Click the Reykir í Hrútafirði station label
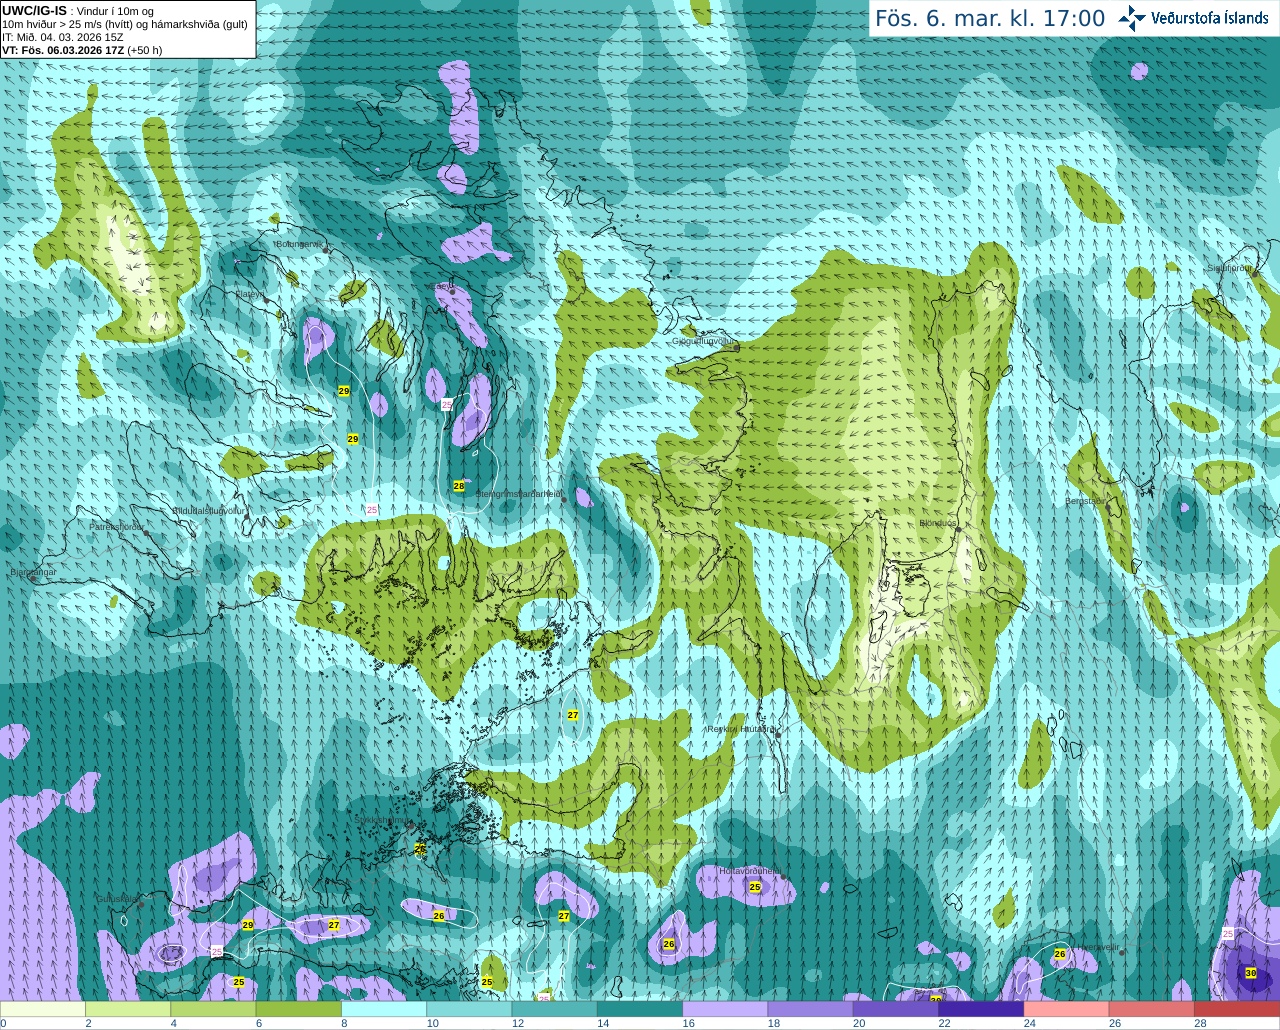 (x=741, y=729)
